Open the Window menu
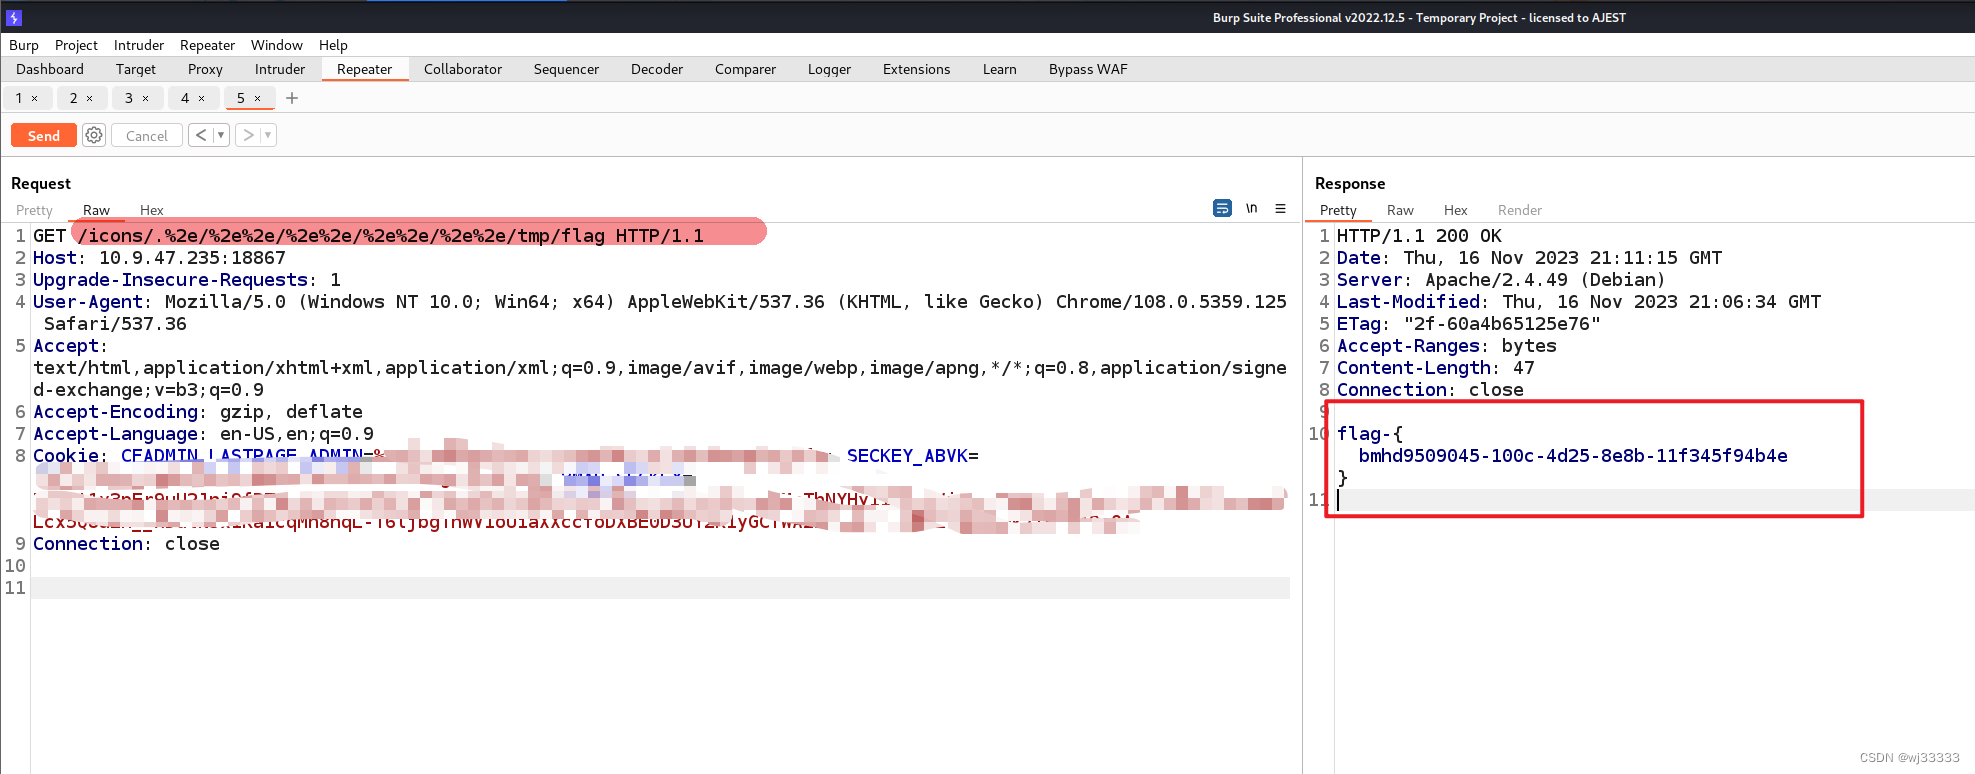The width and height of the screenshot is (1975, 774). pyautogui.click(x=277, y=45)
